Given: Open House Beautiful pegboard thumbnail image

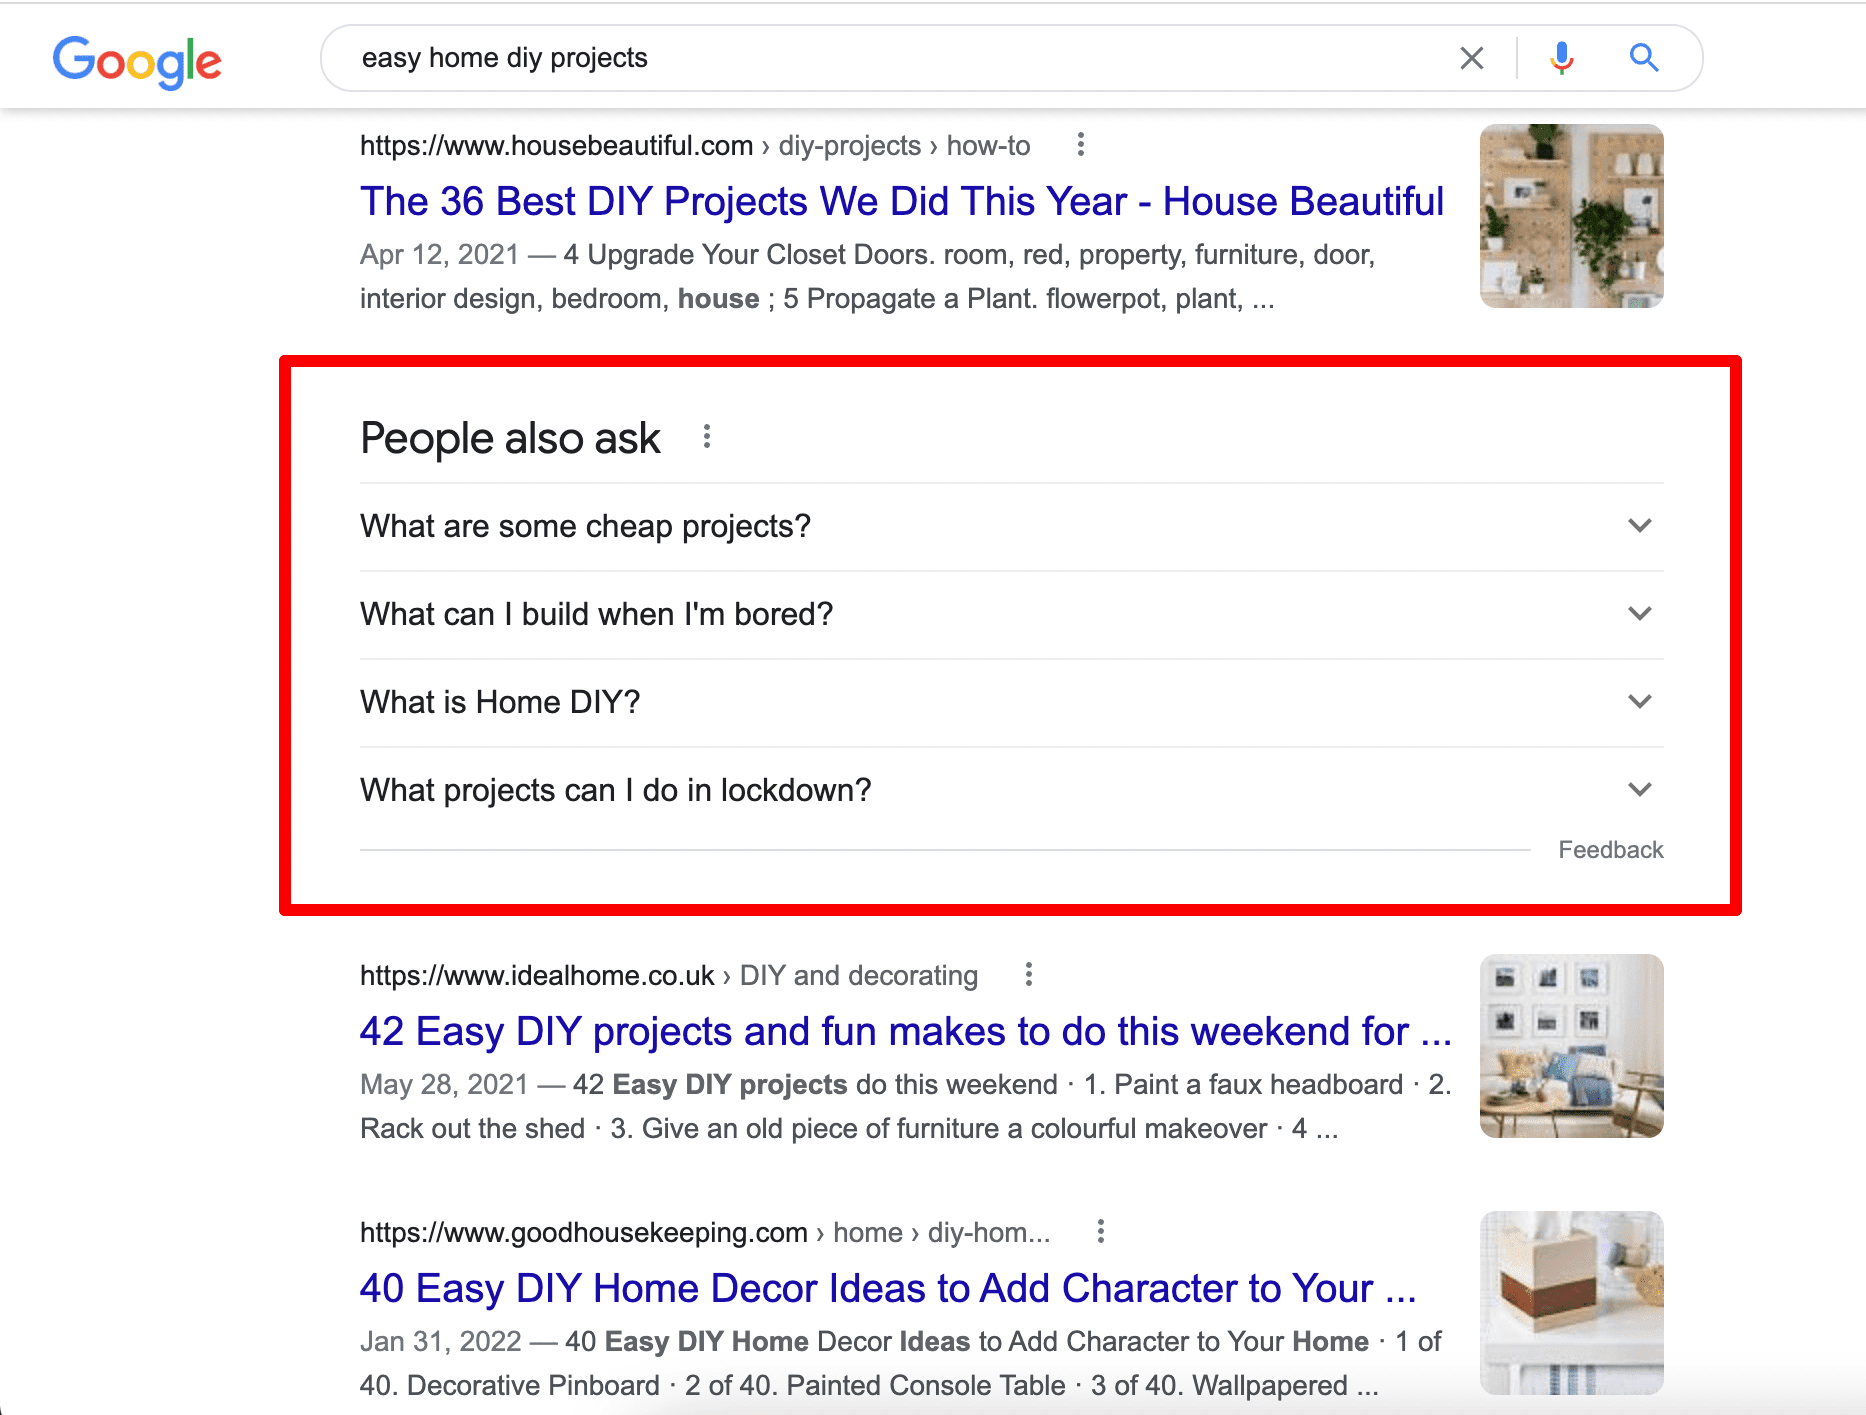Looking at the screenshot, I should point(1571,216).
